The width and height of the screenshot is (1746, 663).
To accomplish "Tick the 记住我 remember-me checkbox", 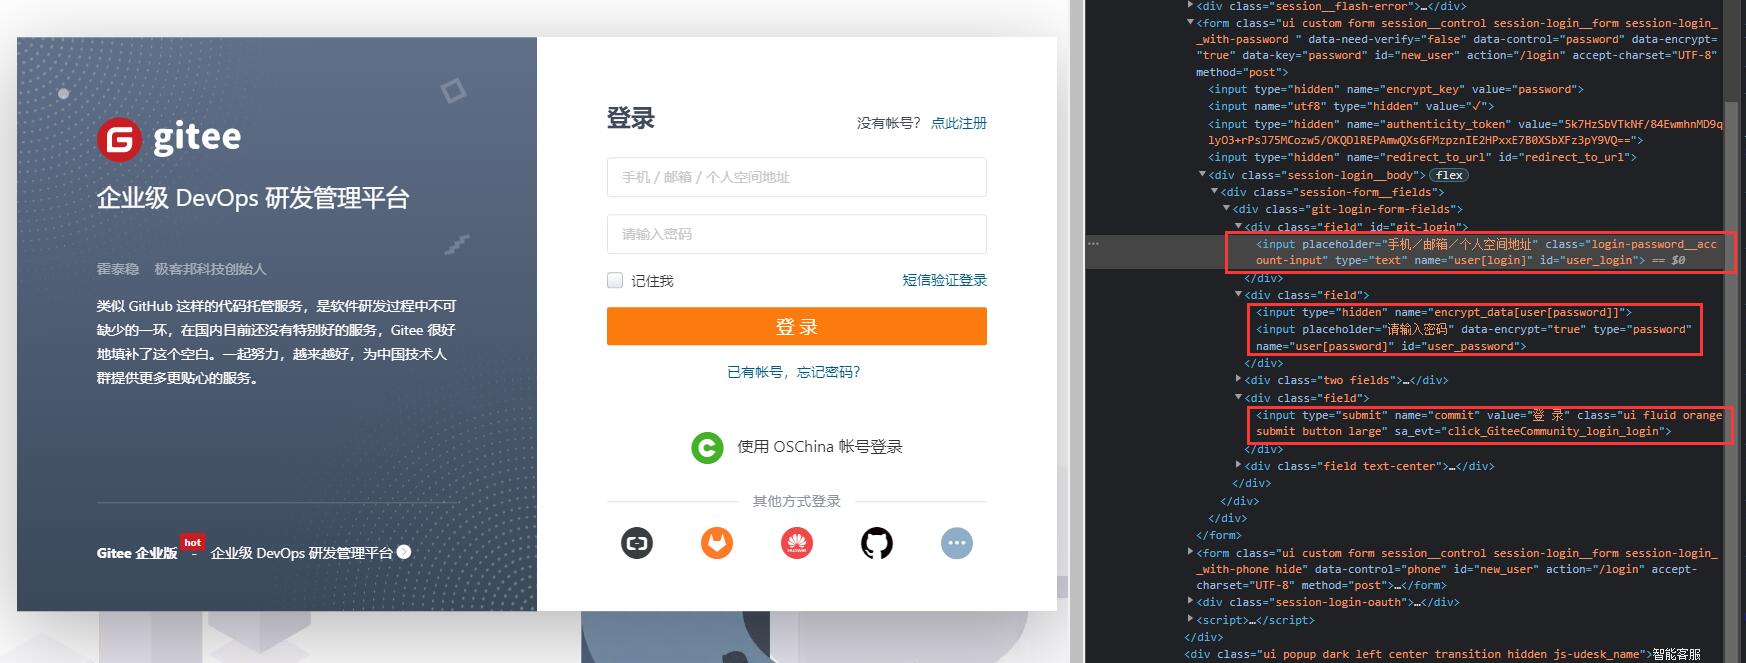I will point(615,281).
